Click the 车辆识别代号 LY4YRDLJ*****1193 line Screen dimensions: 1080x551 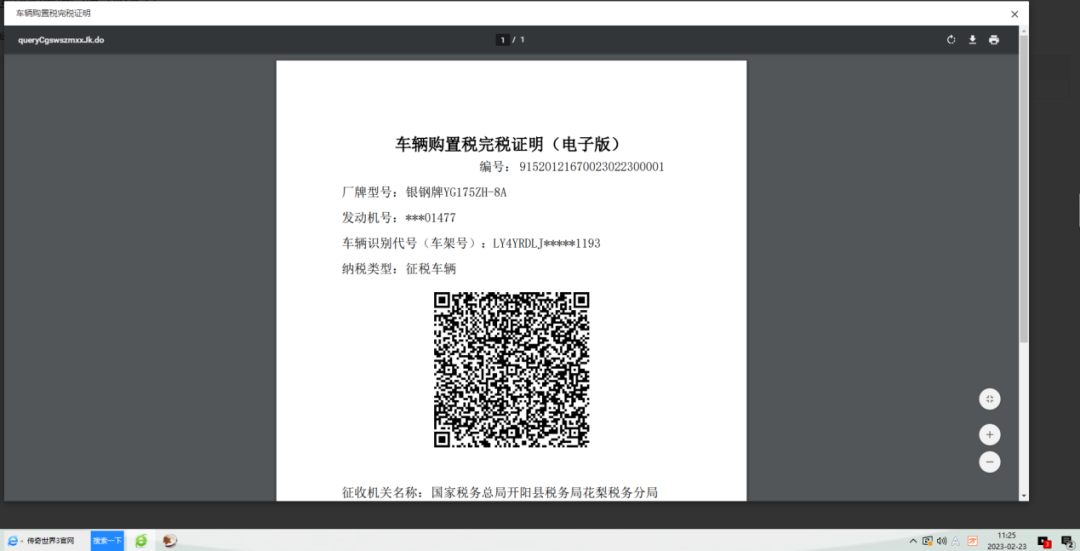pyautogui.click(x=471, y=243)
